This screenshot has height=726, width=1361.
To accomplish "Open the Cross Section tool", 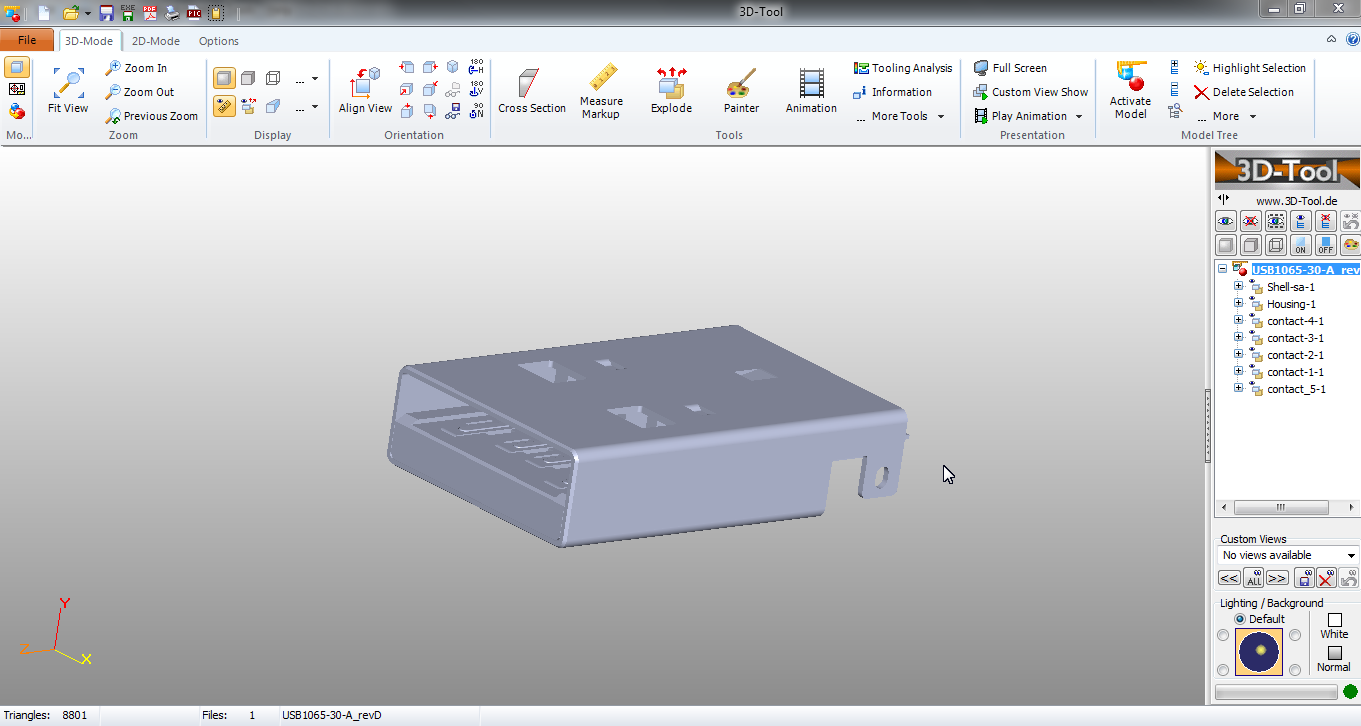I will click(532, 92).
